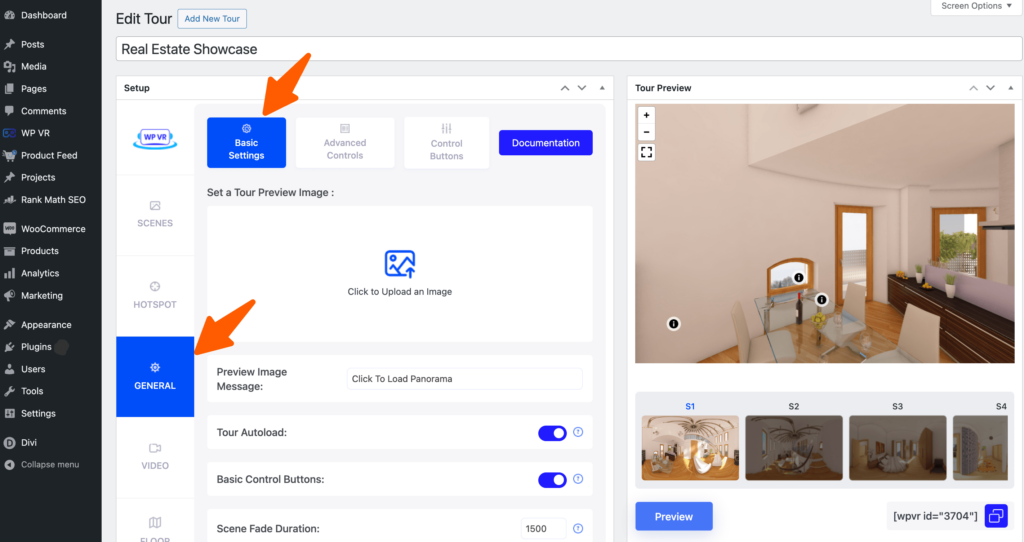Viewport: 1024px width, 542px height.
Task: Click the Divi logo icon
Action: 9,443
